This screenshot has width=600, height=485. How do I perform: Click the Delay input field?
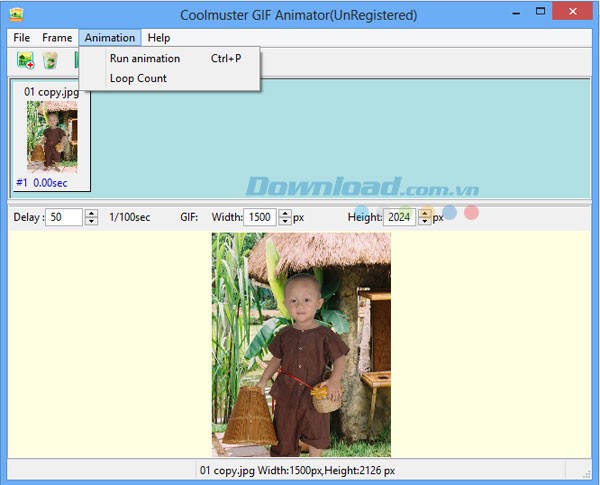[x=64, y=217]
